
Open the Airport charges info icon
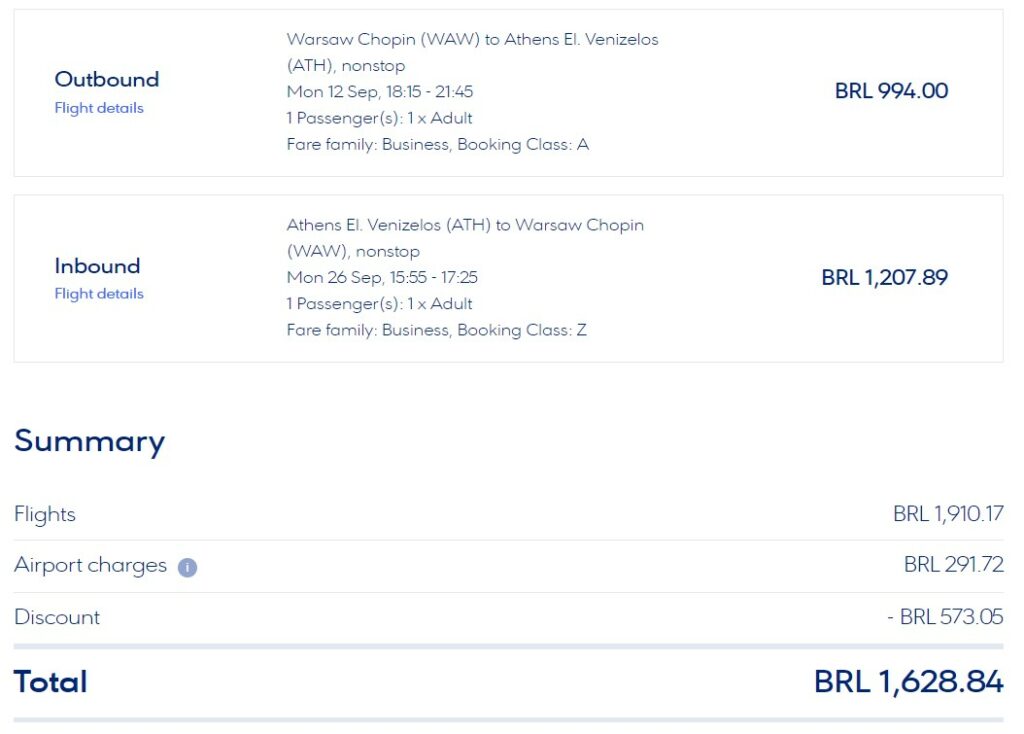187,567
